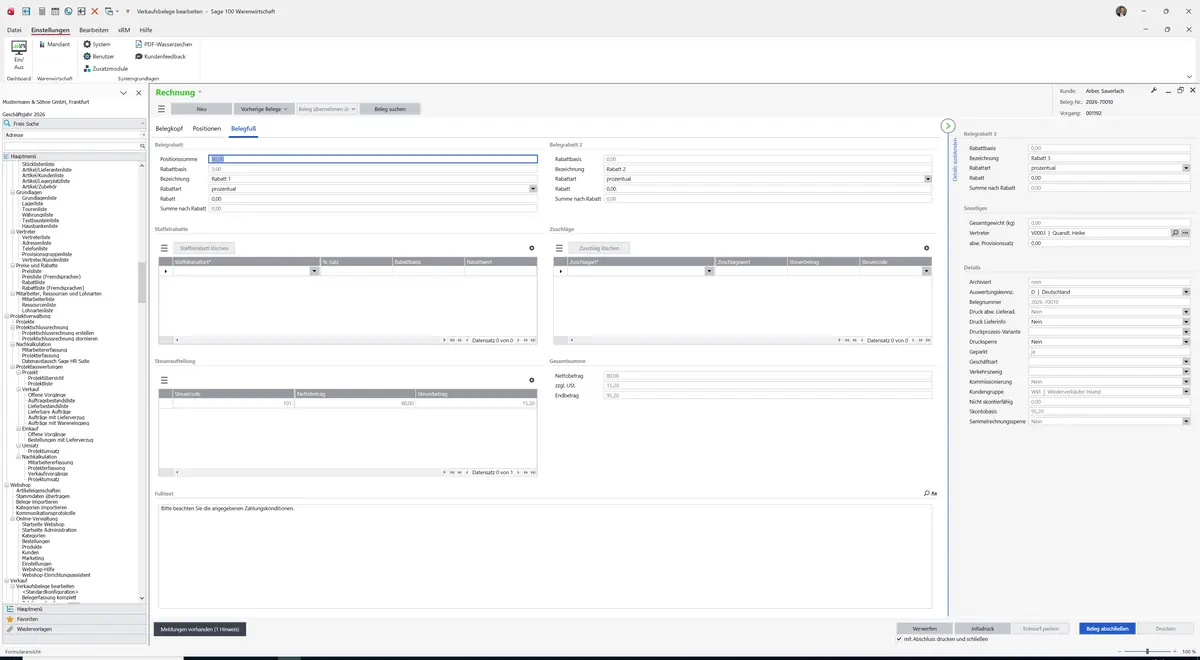Open the Rabattart dropdown under Belegrabatt 2
This screenshot has height=660, width=1200.
[x=928, y=179]
